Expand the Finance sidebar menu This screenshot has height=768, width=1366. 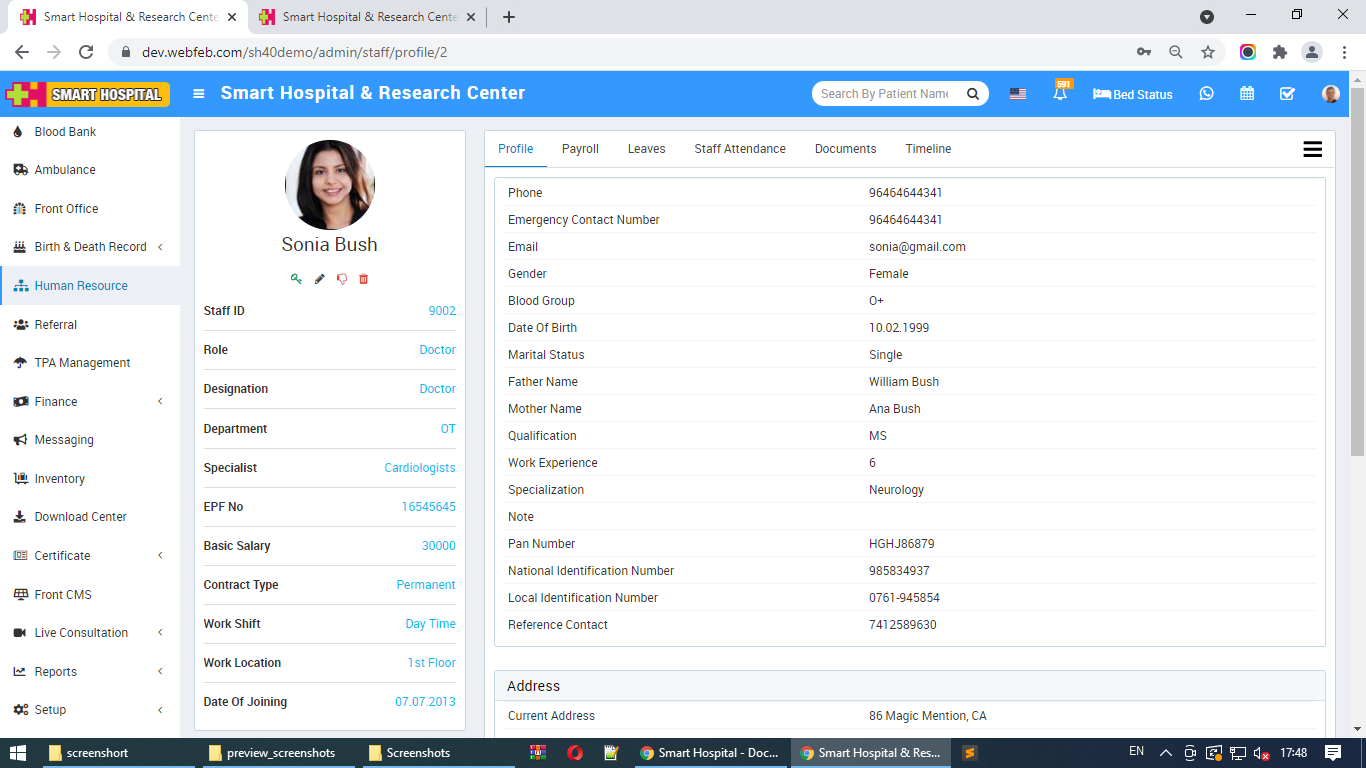tap(90, 401)
